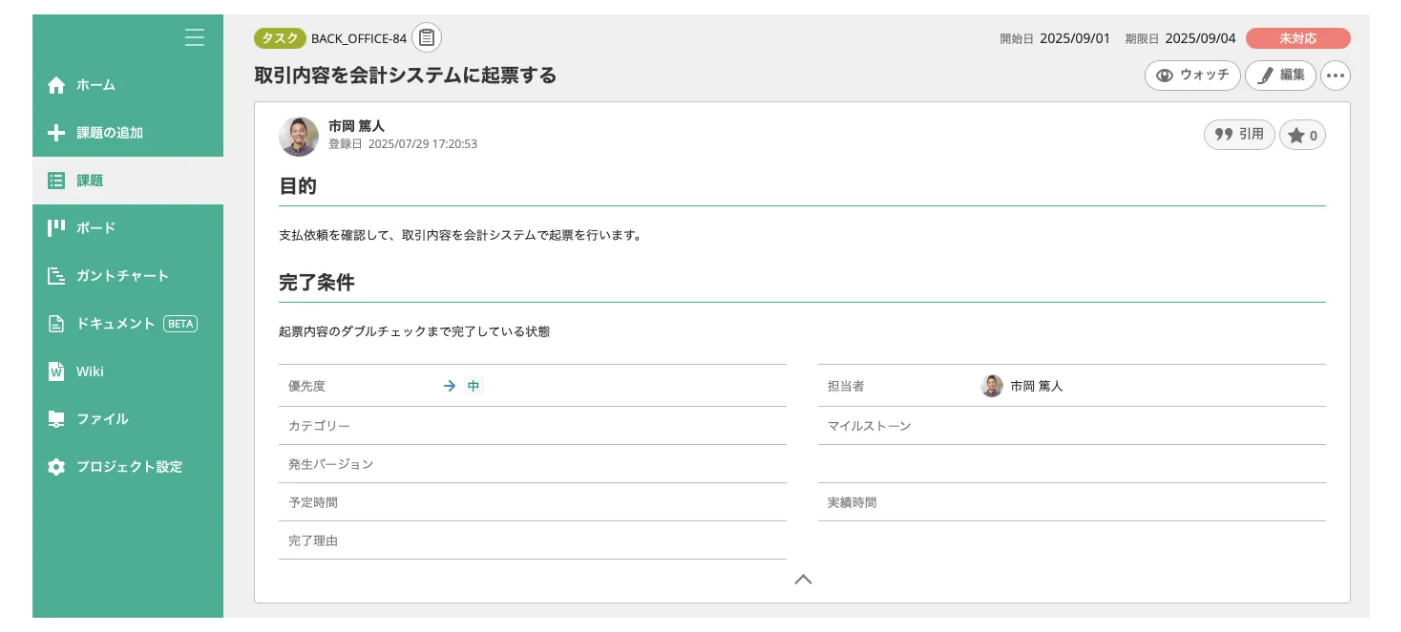The height and width of the screenshot is (632, 1401).
Task: Star this issue with star button
Action: click(1302, 135)
